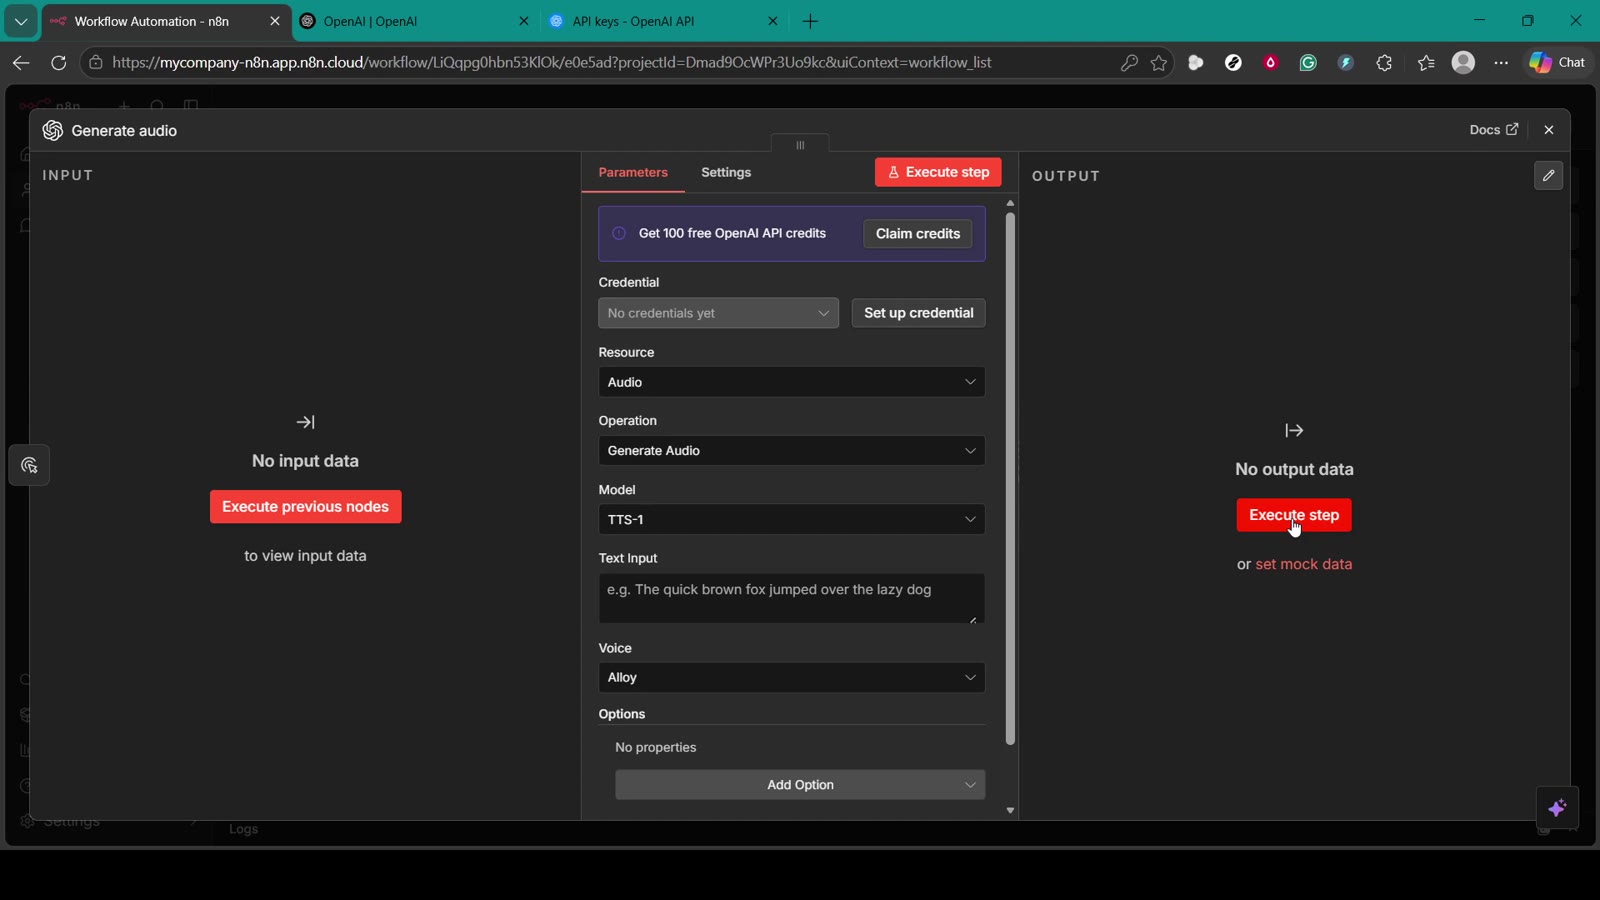Open the Extensions puzzle icon
1600x900 pixels.
coord(1384,63)
